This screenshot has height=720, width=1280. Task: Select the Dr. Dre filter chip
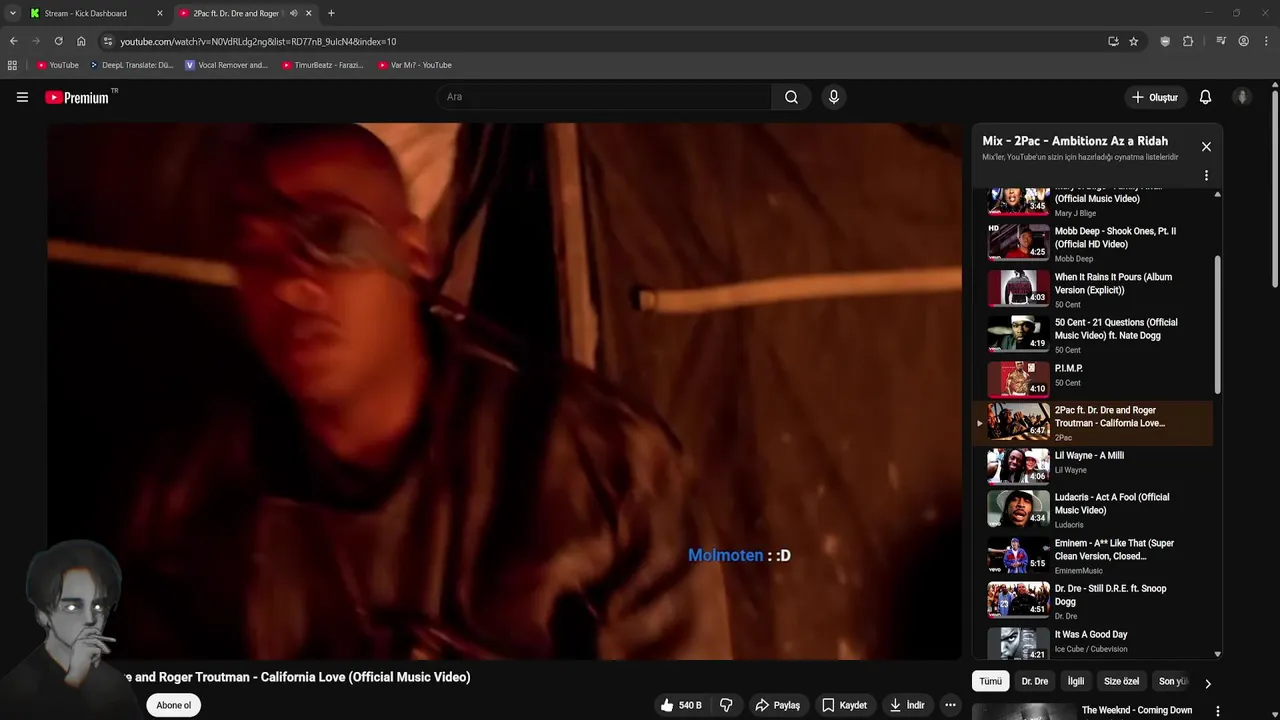pyautogui.click(x=1034, y=681)
